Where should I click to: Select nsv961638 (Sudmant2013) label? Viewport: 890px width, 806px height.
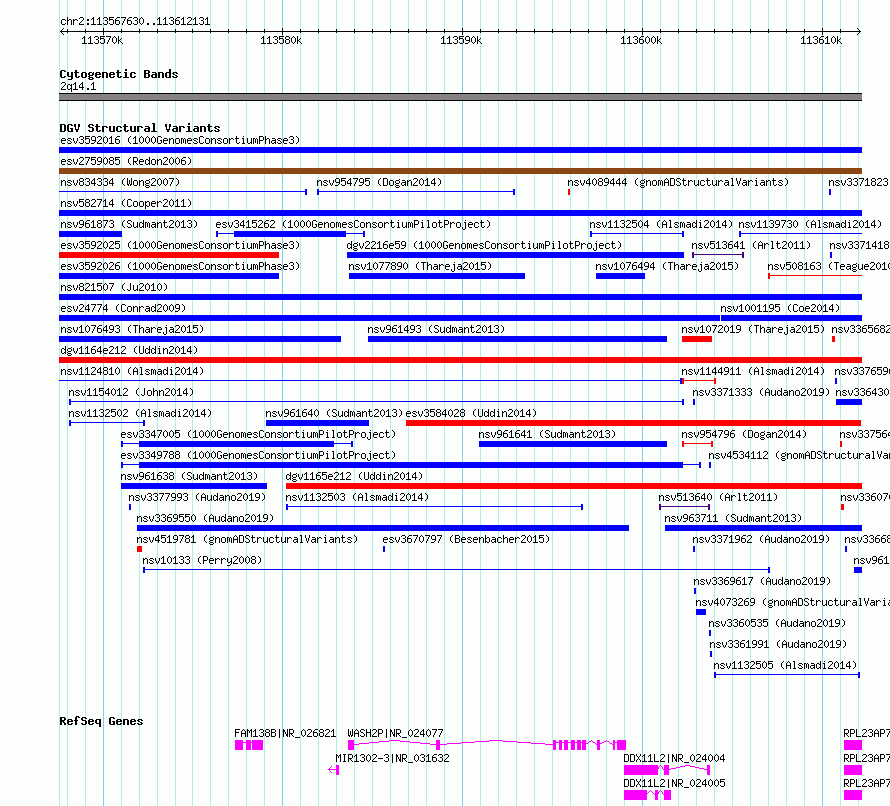[x=189, y=476]
